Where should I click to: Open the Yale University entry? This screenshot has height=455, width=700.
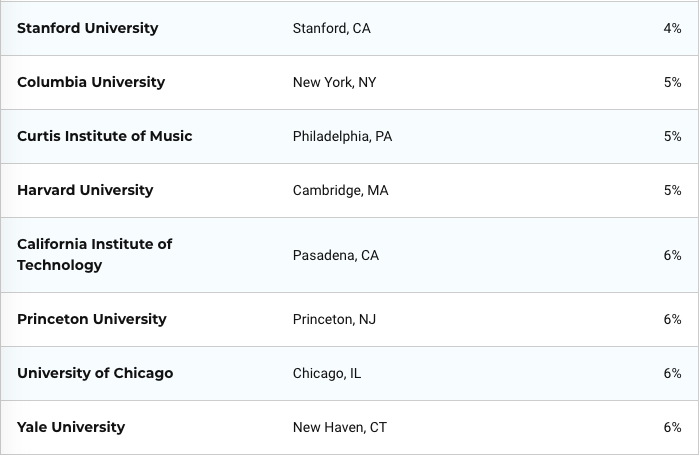click(x=71, y=427)
